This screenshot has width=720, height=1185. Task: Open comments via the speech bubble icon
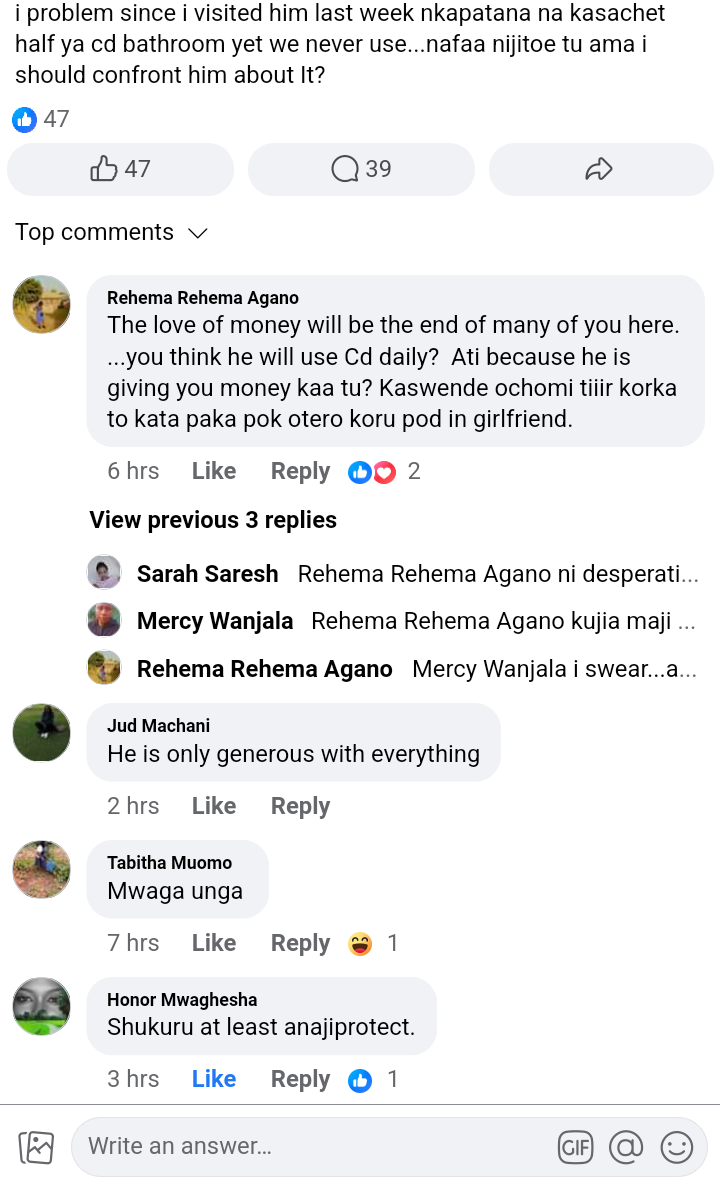click(361, 169)
